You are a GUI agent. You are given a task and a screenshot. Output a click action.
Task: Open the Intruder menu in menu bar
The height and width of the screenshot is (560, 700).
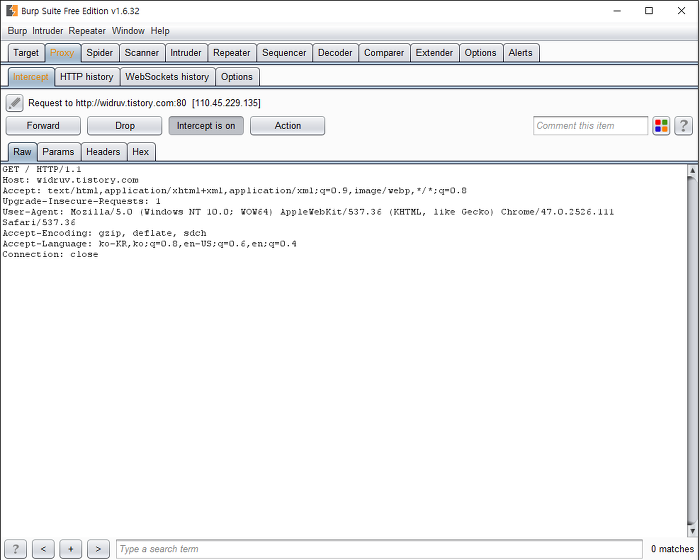click(x=47, y=31)
